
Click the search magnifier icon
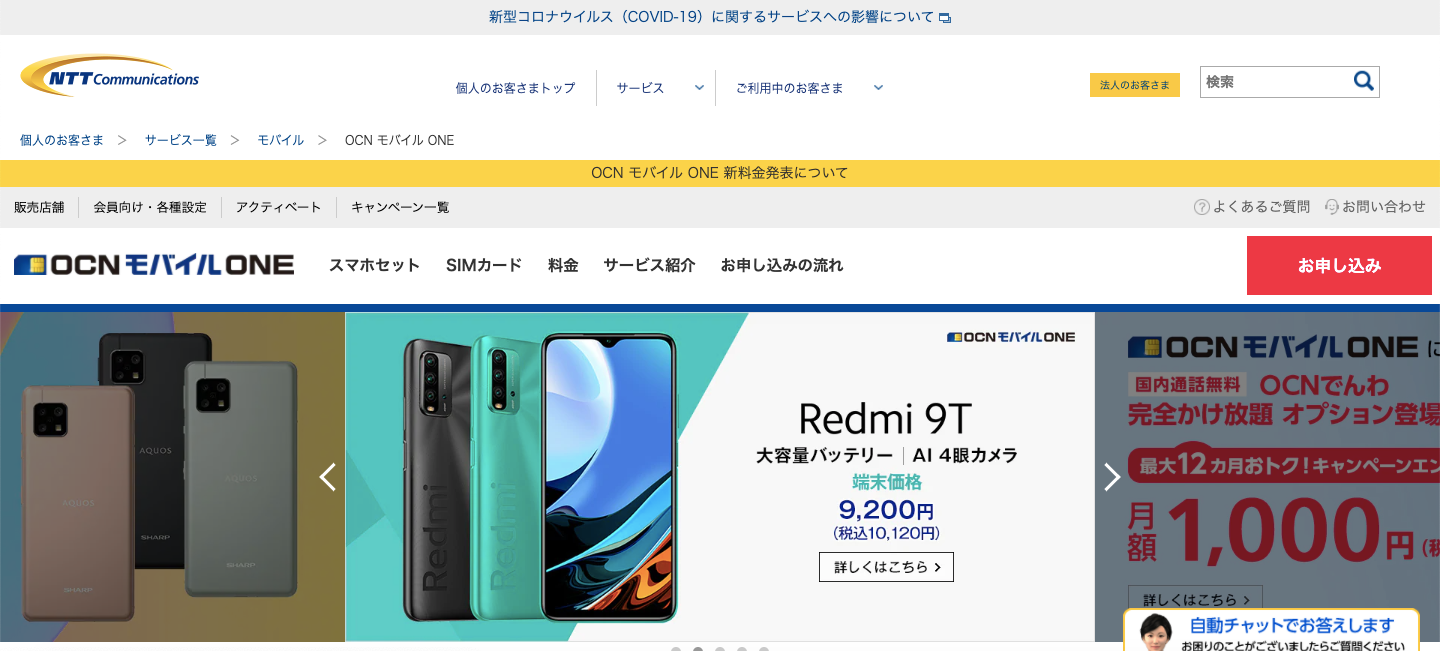pos(1363,82)
